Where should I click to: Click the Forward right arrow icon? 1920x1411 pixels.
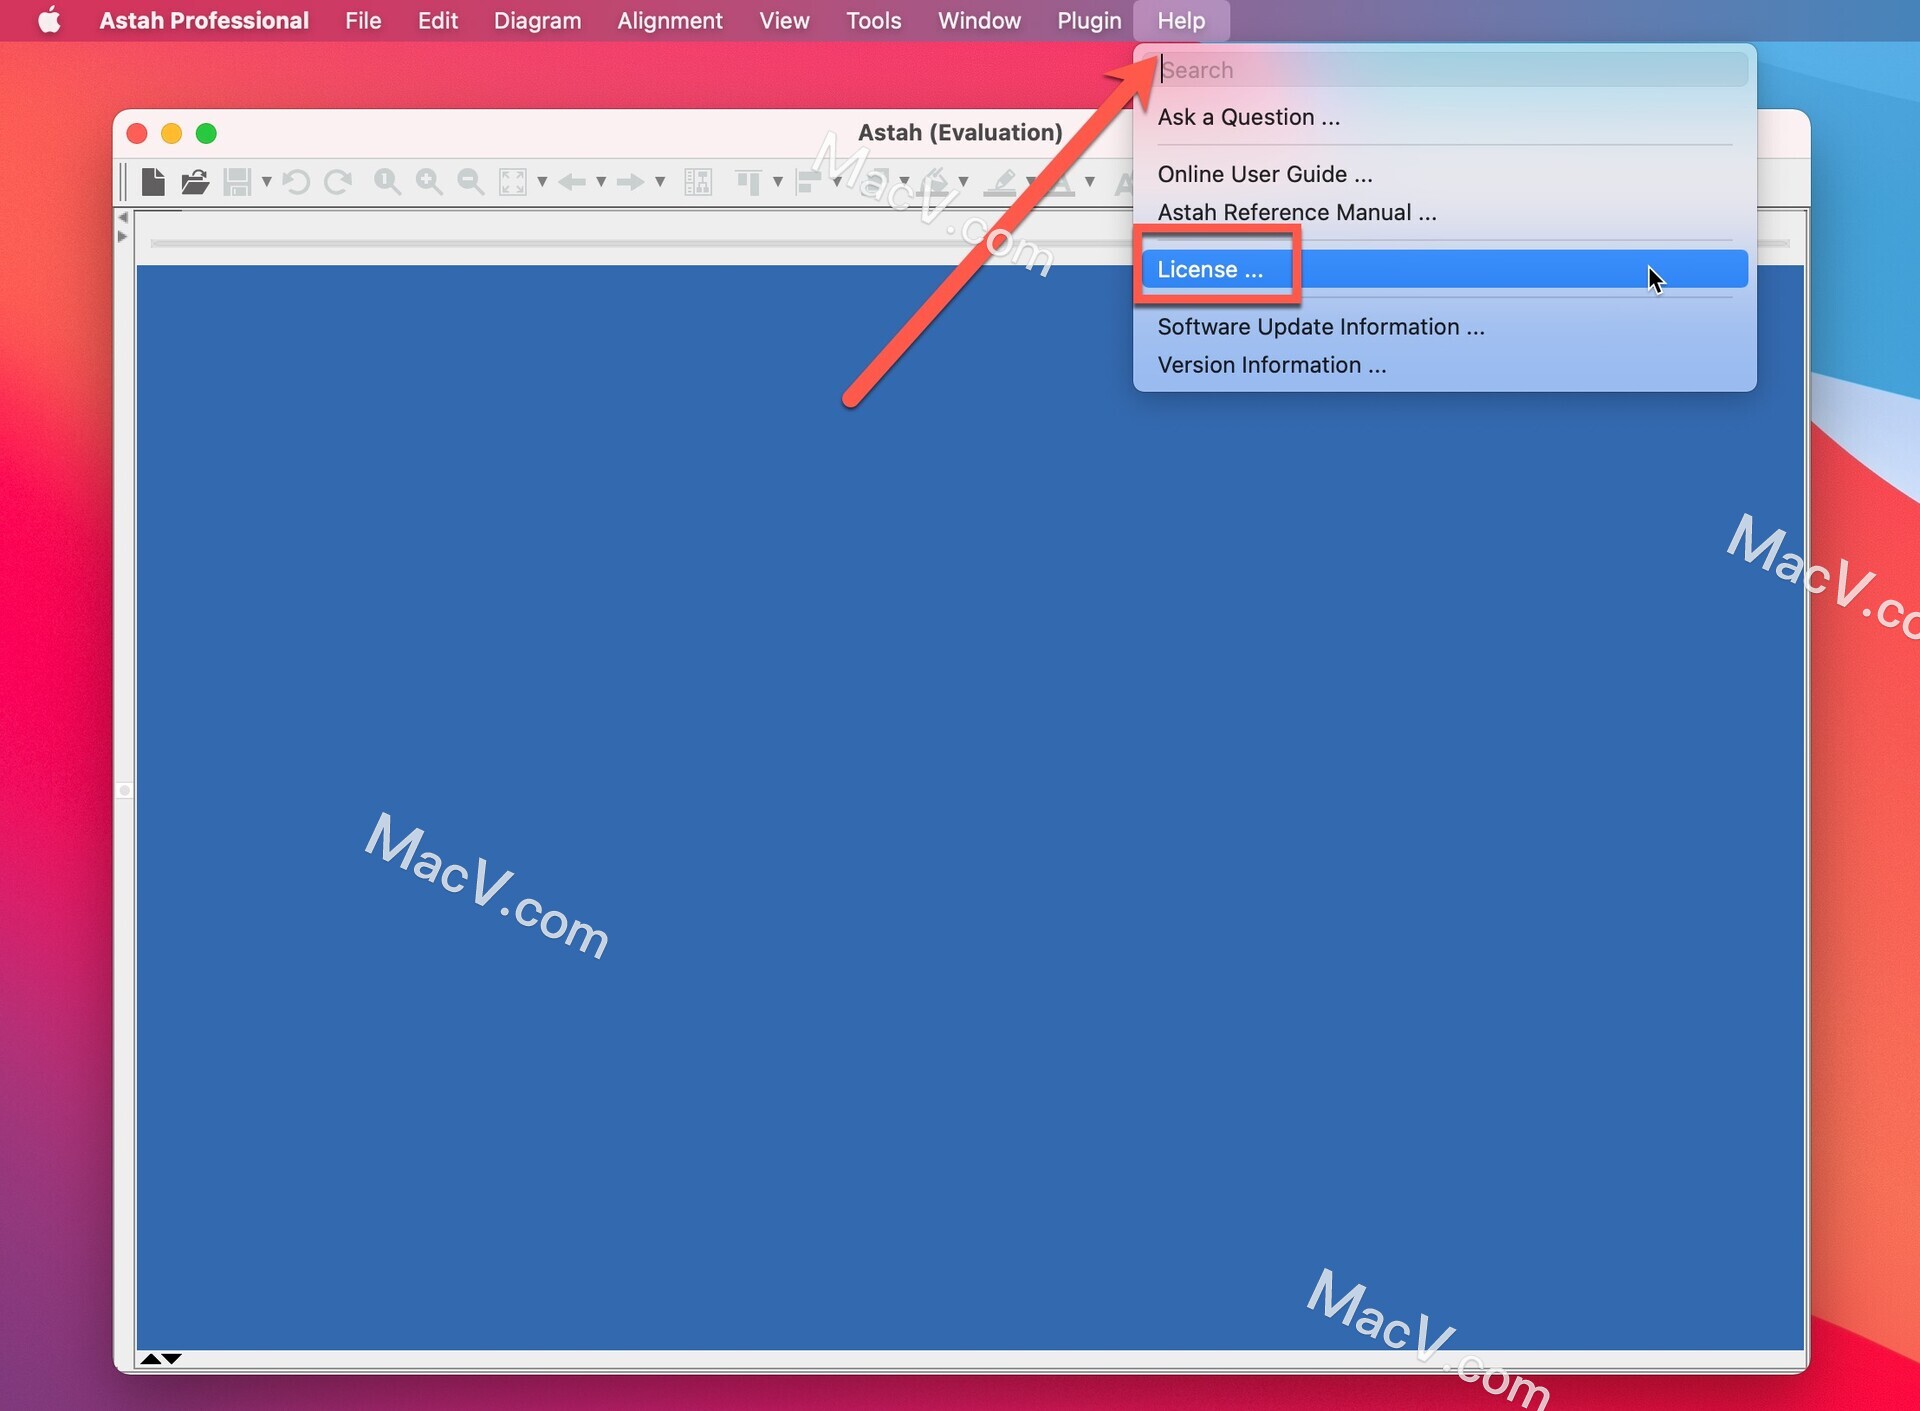click(630, 182)
